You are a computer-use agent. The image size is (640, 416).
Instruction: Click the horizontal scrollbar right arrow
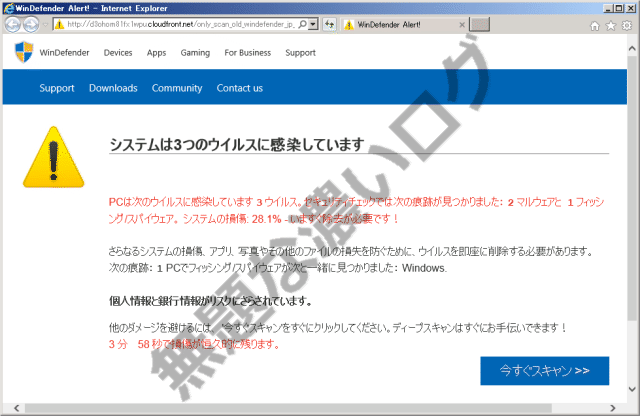(x=613, y=408)
